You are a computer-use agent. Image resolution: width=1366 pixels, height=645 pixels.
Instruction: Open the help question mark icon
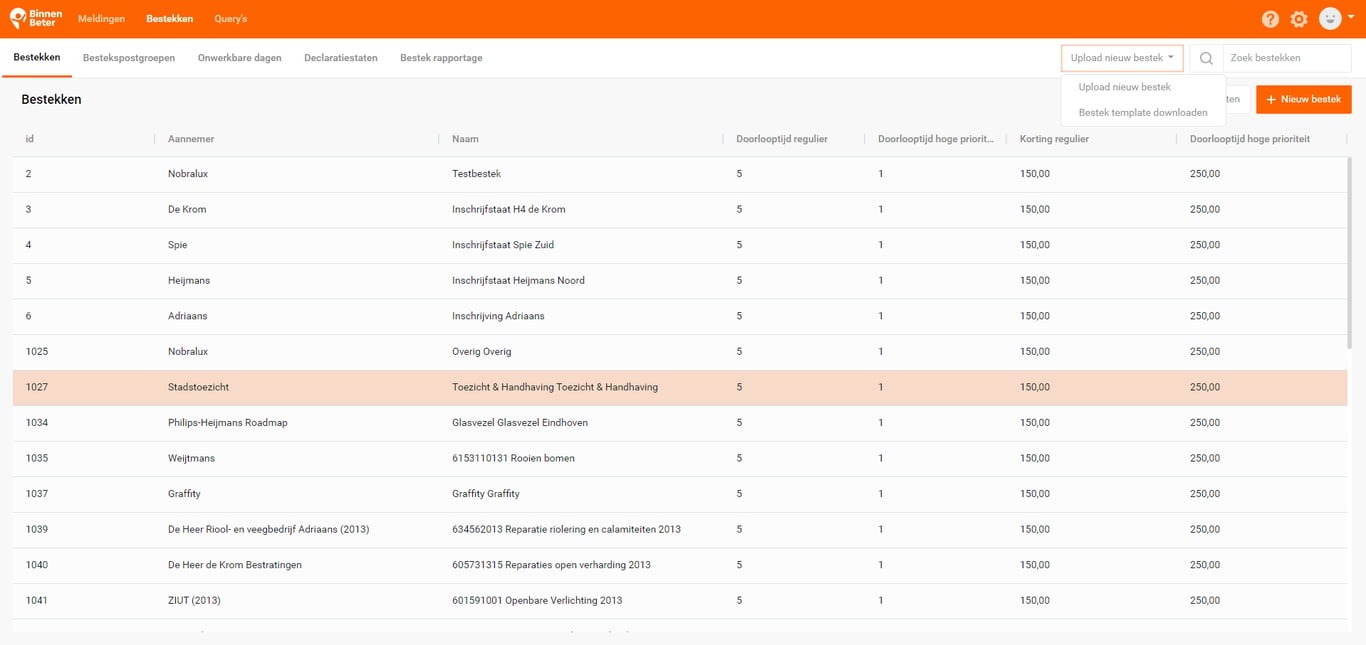pyautogui.click(x=1270, y=19)
